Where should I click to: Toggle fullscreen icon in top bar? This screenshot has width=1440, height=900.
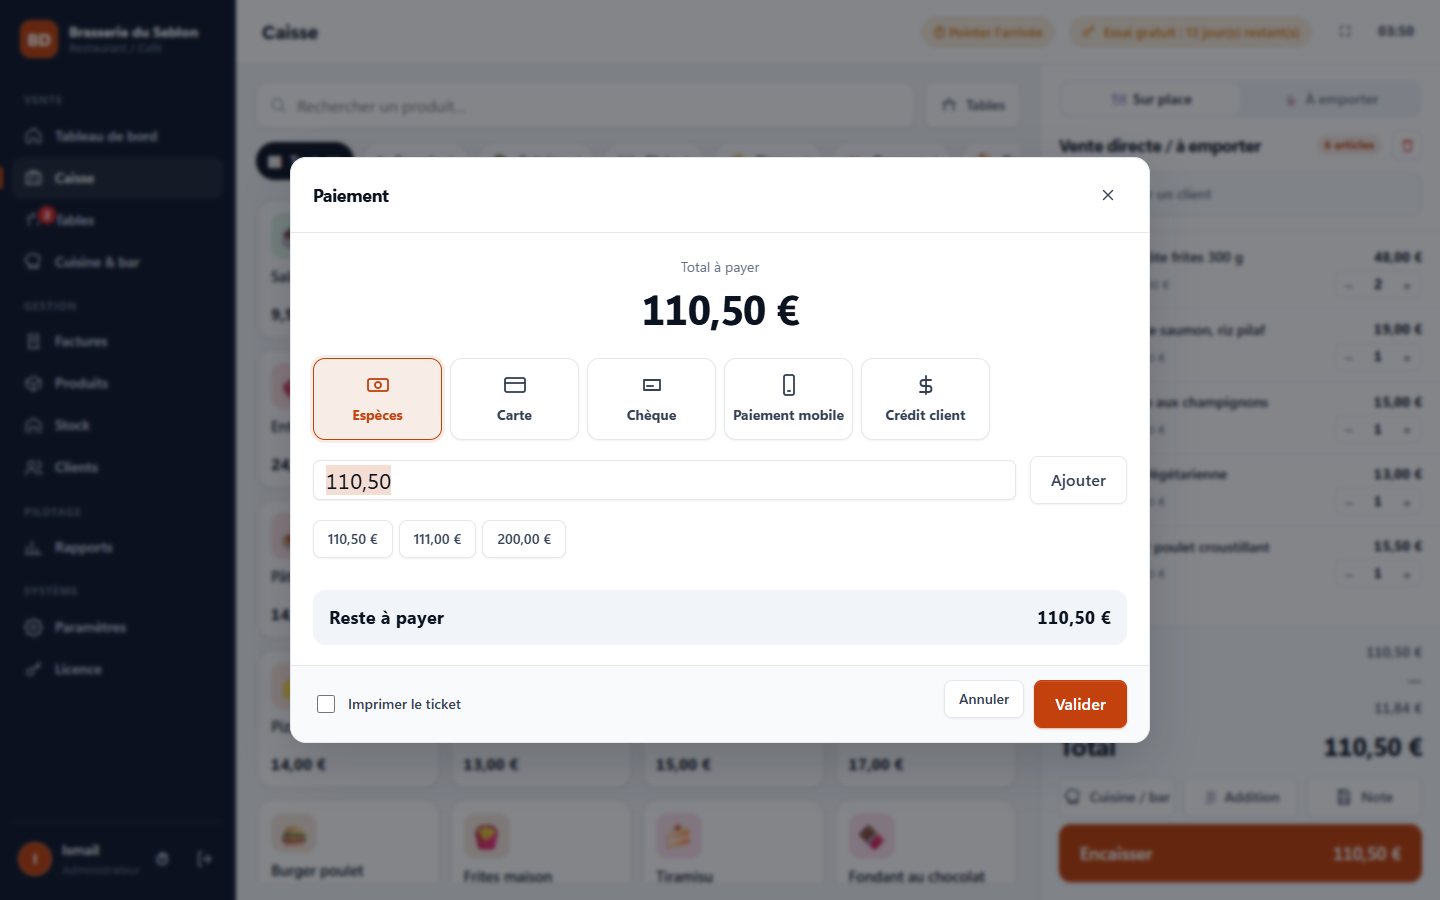[x=1345, y=32]
